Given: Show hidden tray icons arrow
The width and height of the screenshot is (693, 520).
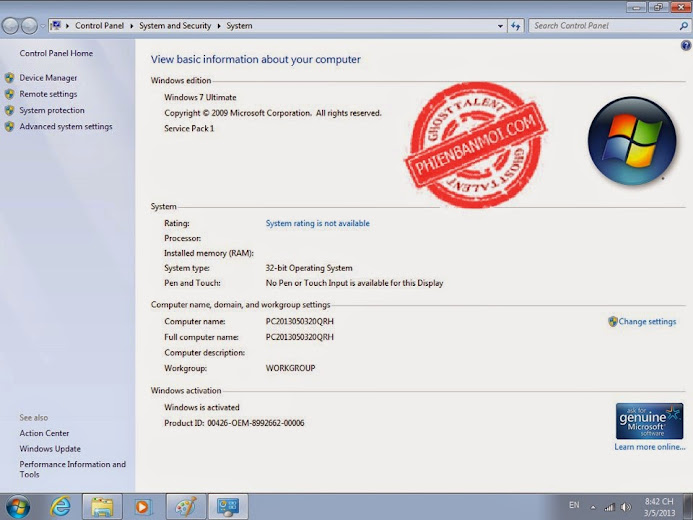Looking at the screenshot, I should pyautogui.click(x=593, y=508).
